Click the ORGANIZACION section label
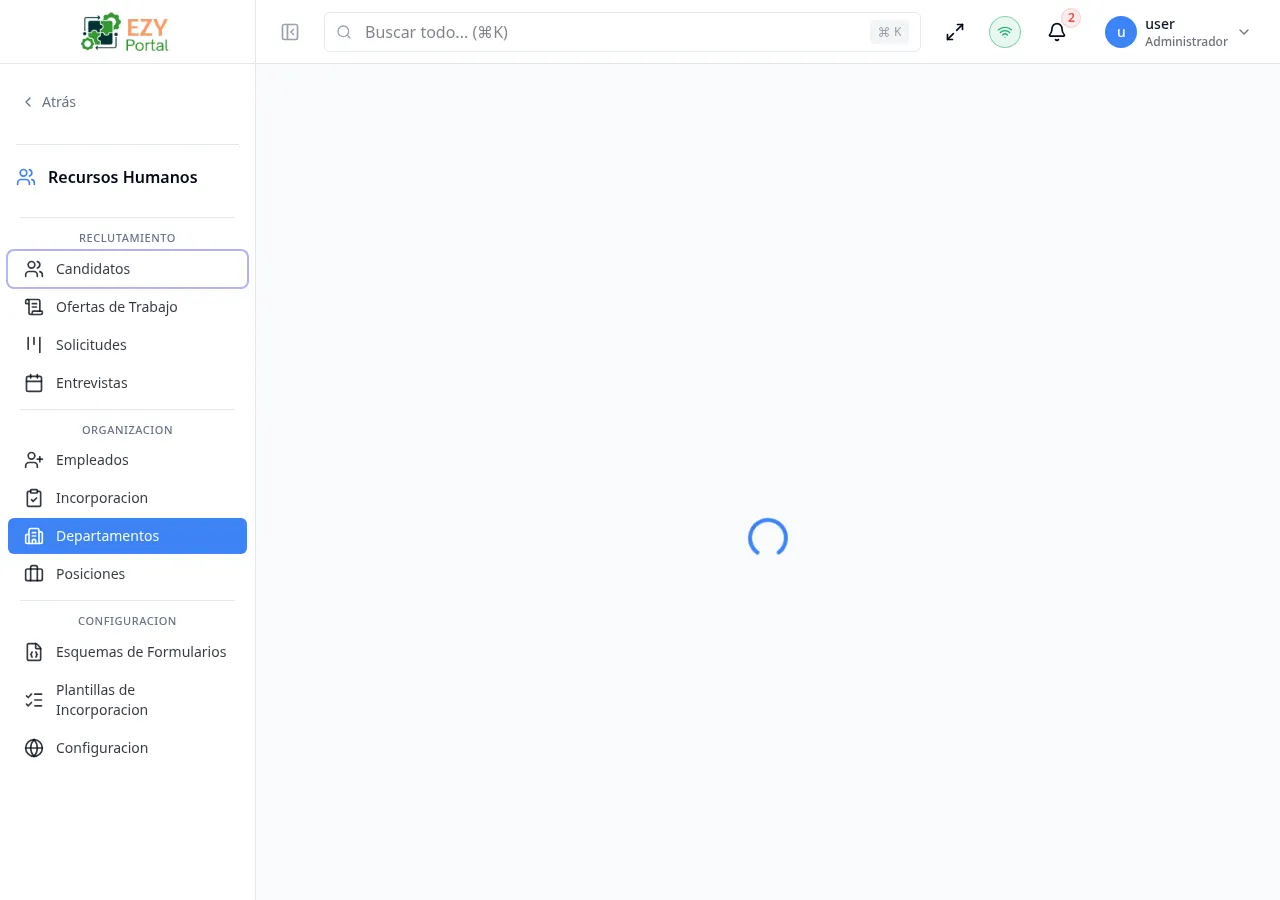Viewport: 1280px width, 900px height. tap(127, 430)
